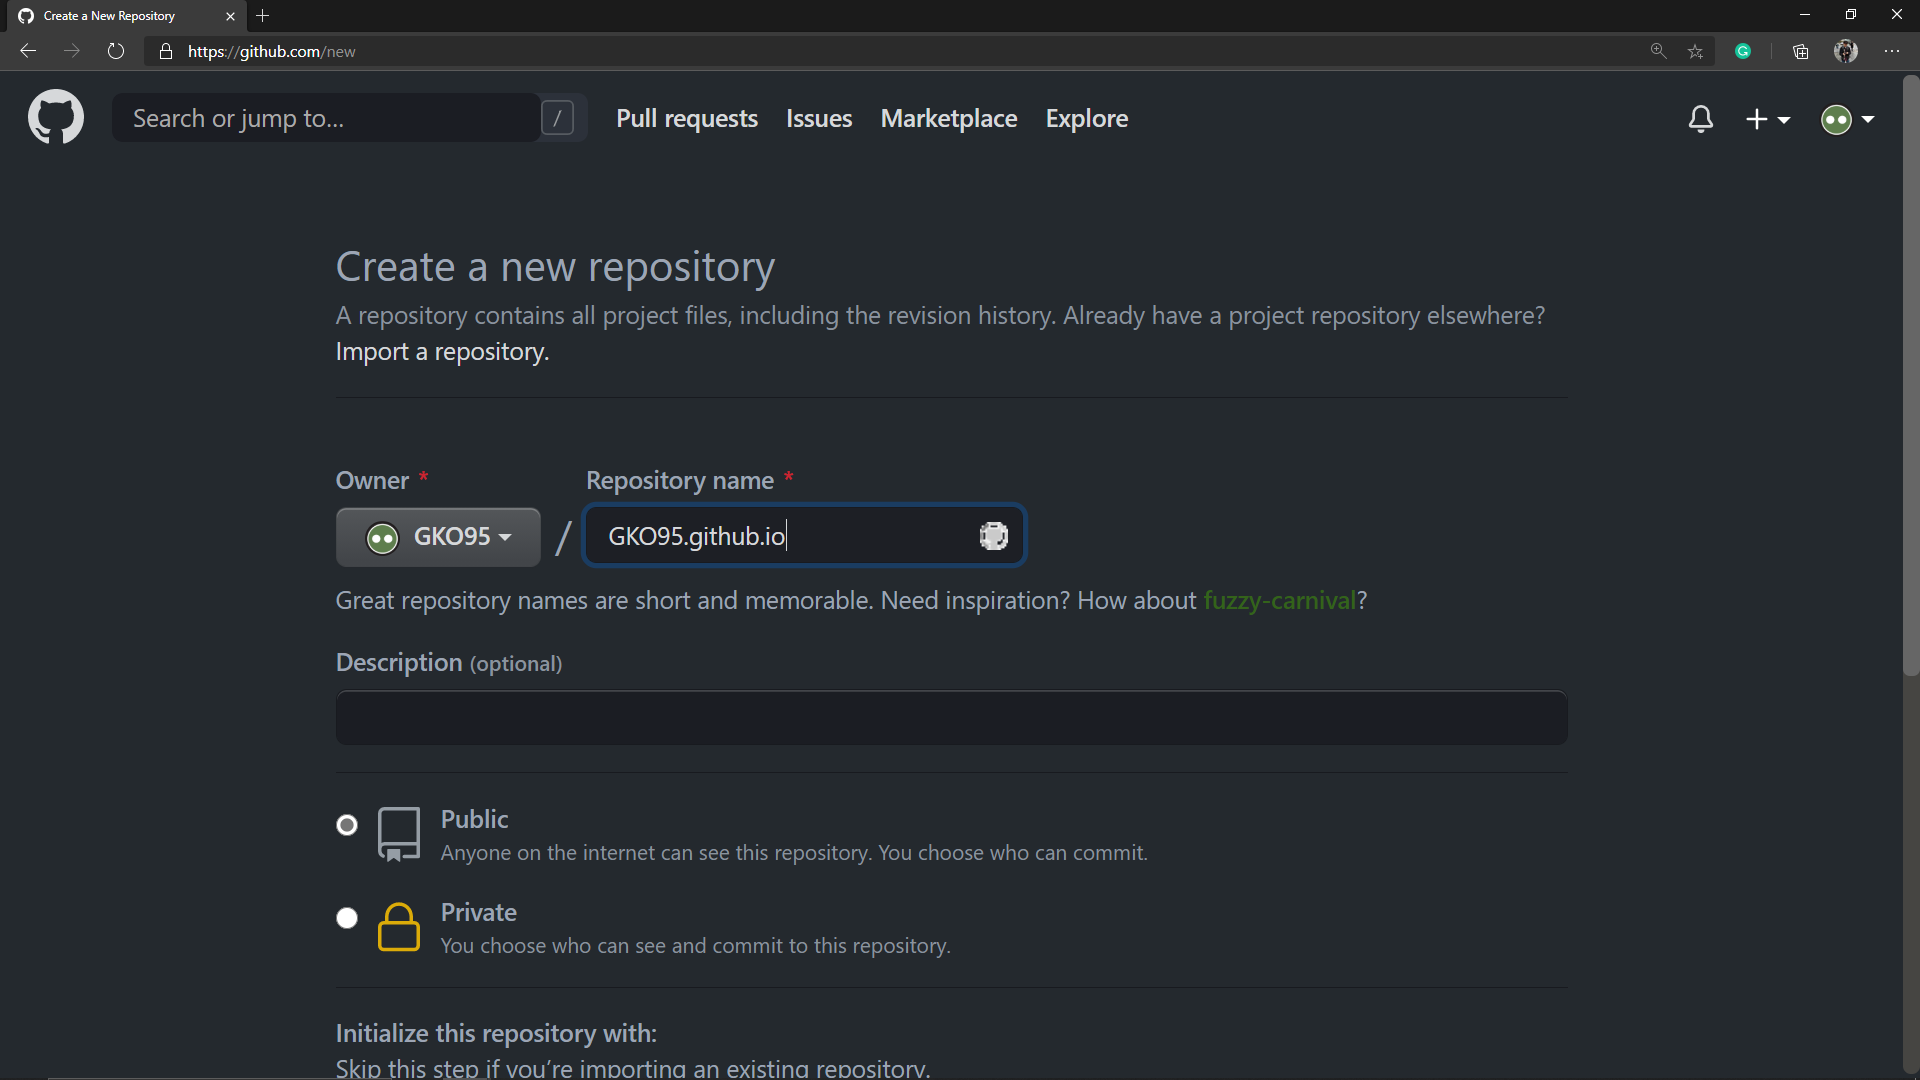The height and width of the screenshot is (1080, 1920).
Task: Add page to favorites star icon
Action: coord(1695,51)
